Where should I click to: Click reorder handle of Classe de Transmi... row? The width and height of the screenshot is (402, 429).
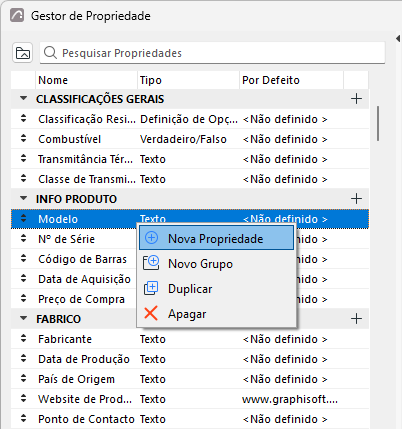click(23, 178)
